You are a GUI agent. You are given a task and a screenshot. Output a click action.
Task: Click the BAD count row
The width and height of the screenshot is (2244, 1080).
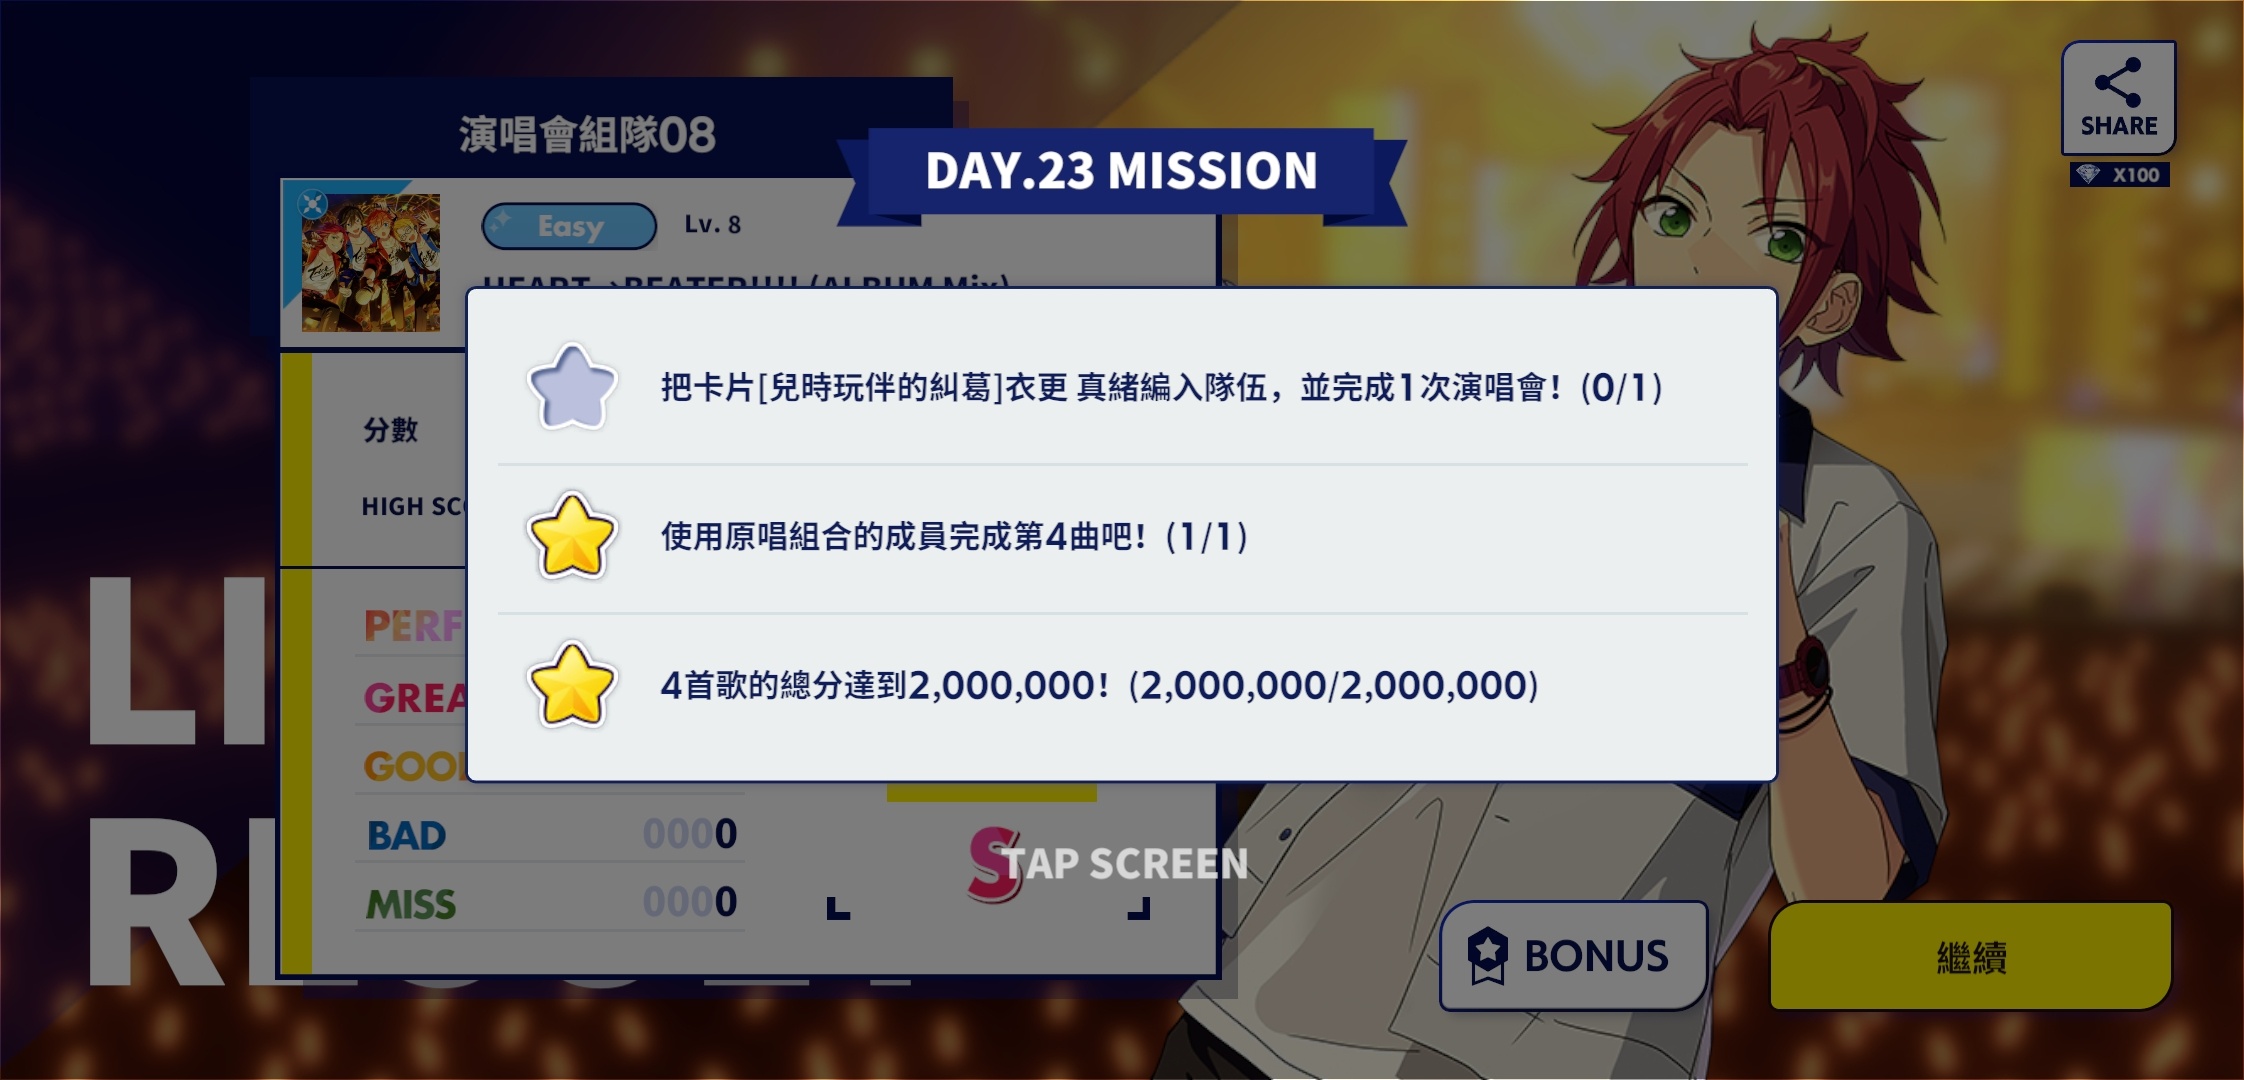point(550,834)
